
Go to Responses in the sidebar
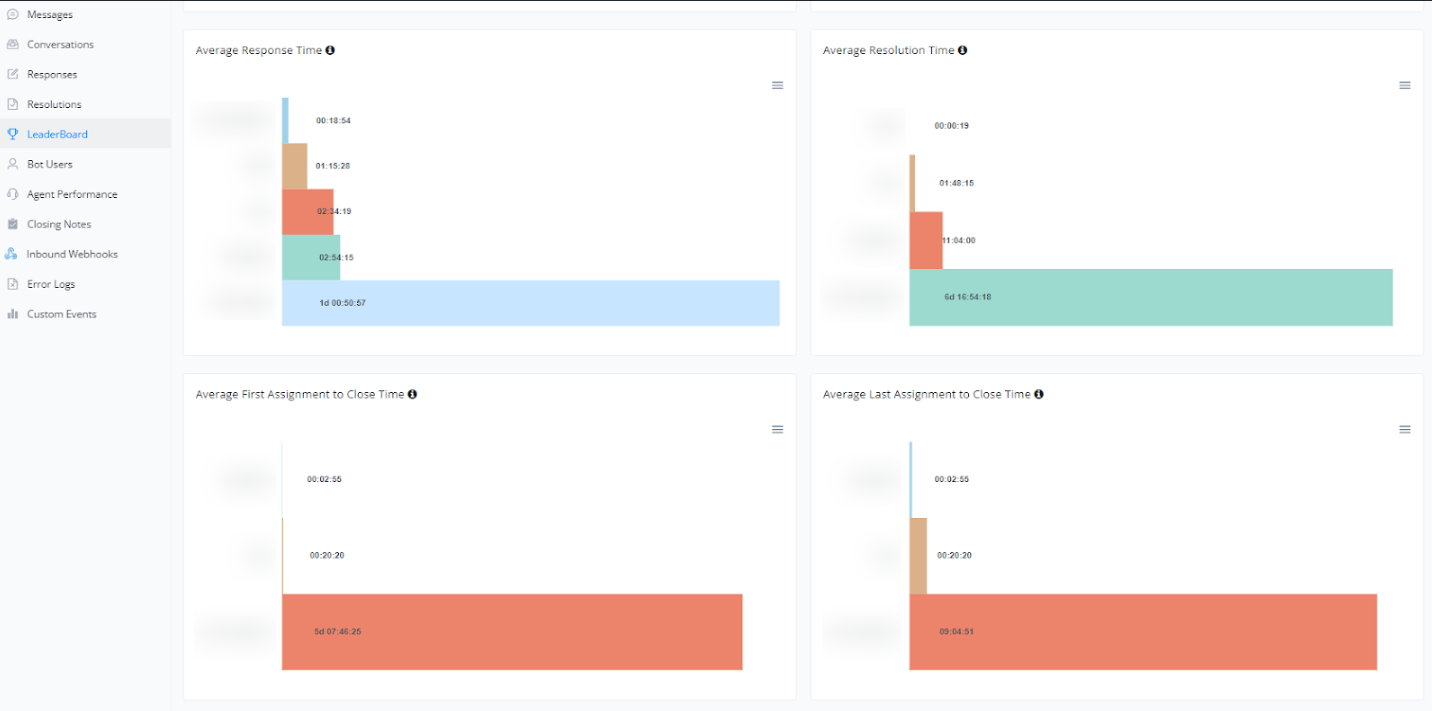point(52,75)
